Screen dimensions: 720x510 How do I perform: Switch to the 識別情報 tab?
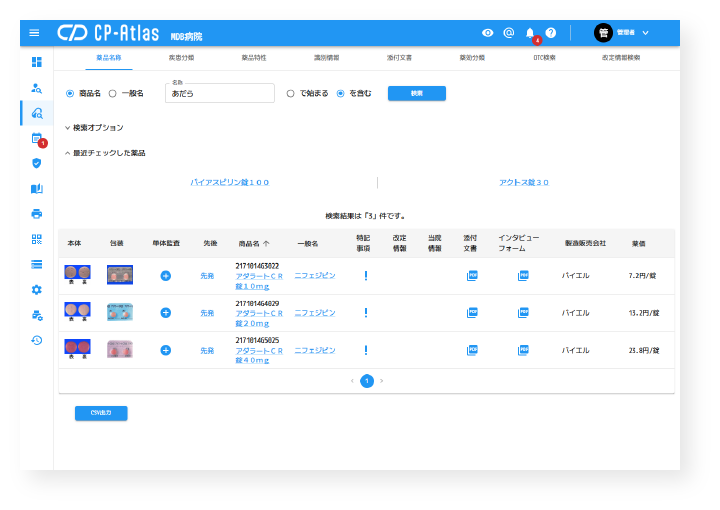click(x=326, y=58)
